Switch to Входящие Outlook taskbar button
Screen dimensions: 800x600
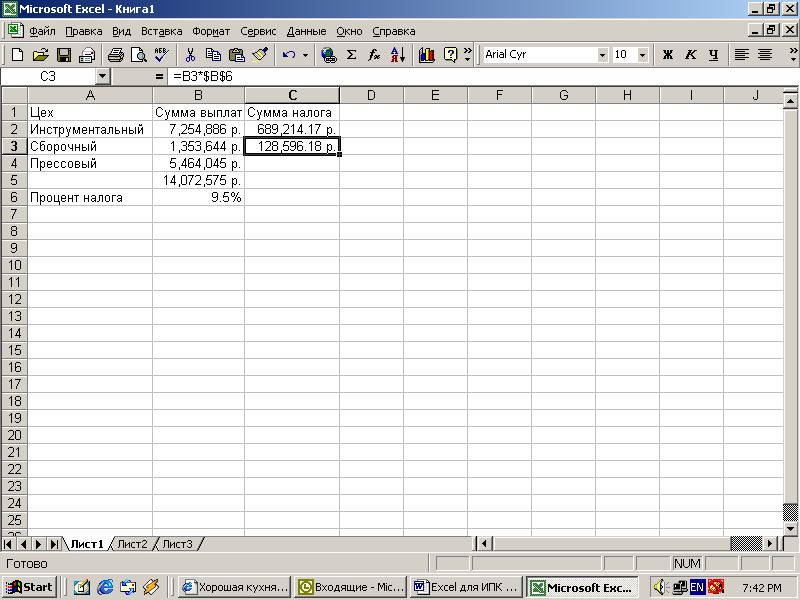click(351, 587)
